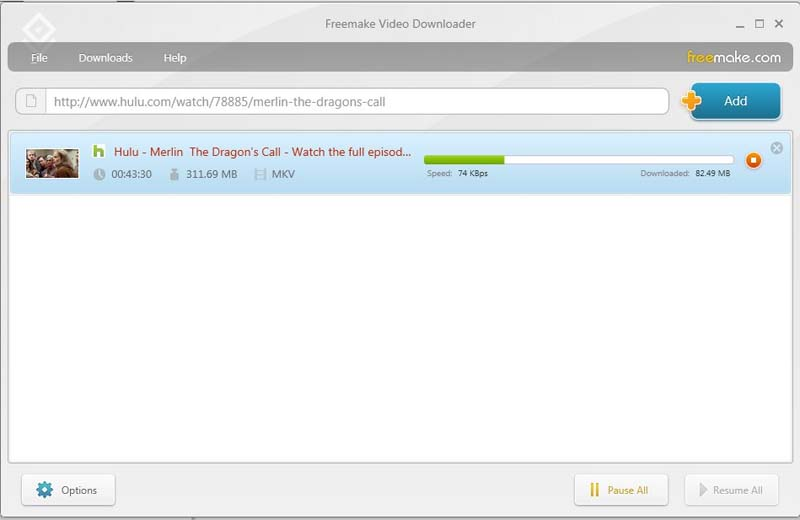
Task: Click the file size weight icon
Action: pyautogui.click(x=174, y=175)
